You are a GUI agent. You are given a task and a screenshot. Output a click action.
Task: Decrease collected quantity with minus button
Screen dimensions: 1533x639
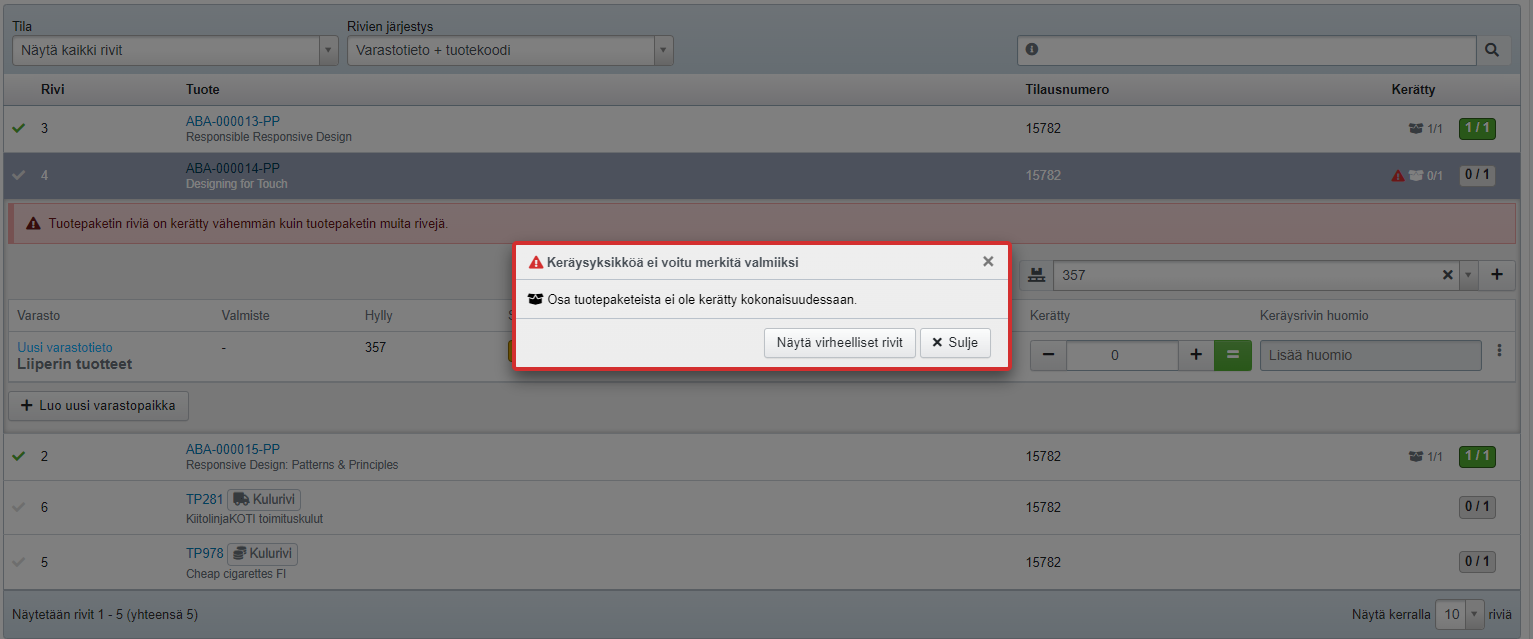(x=1048, y=355)
